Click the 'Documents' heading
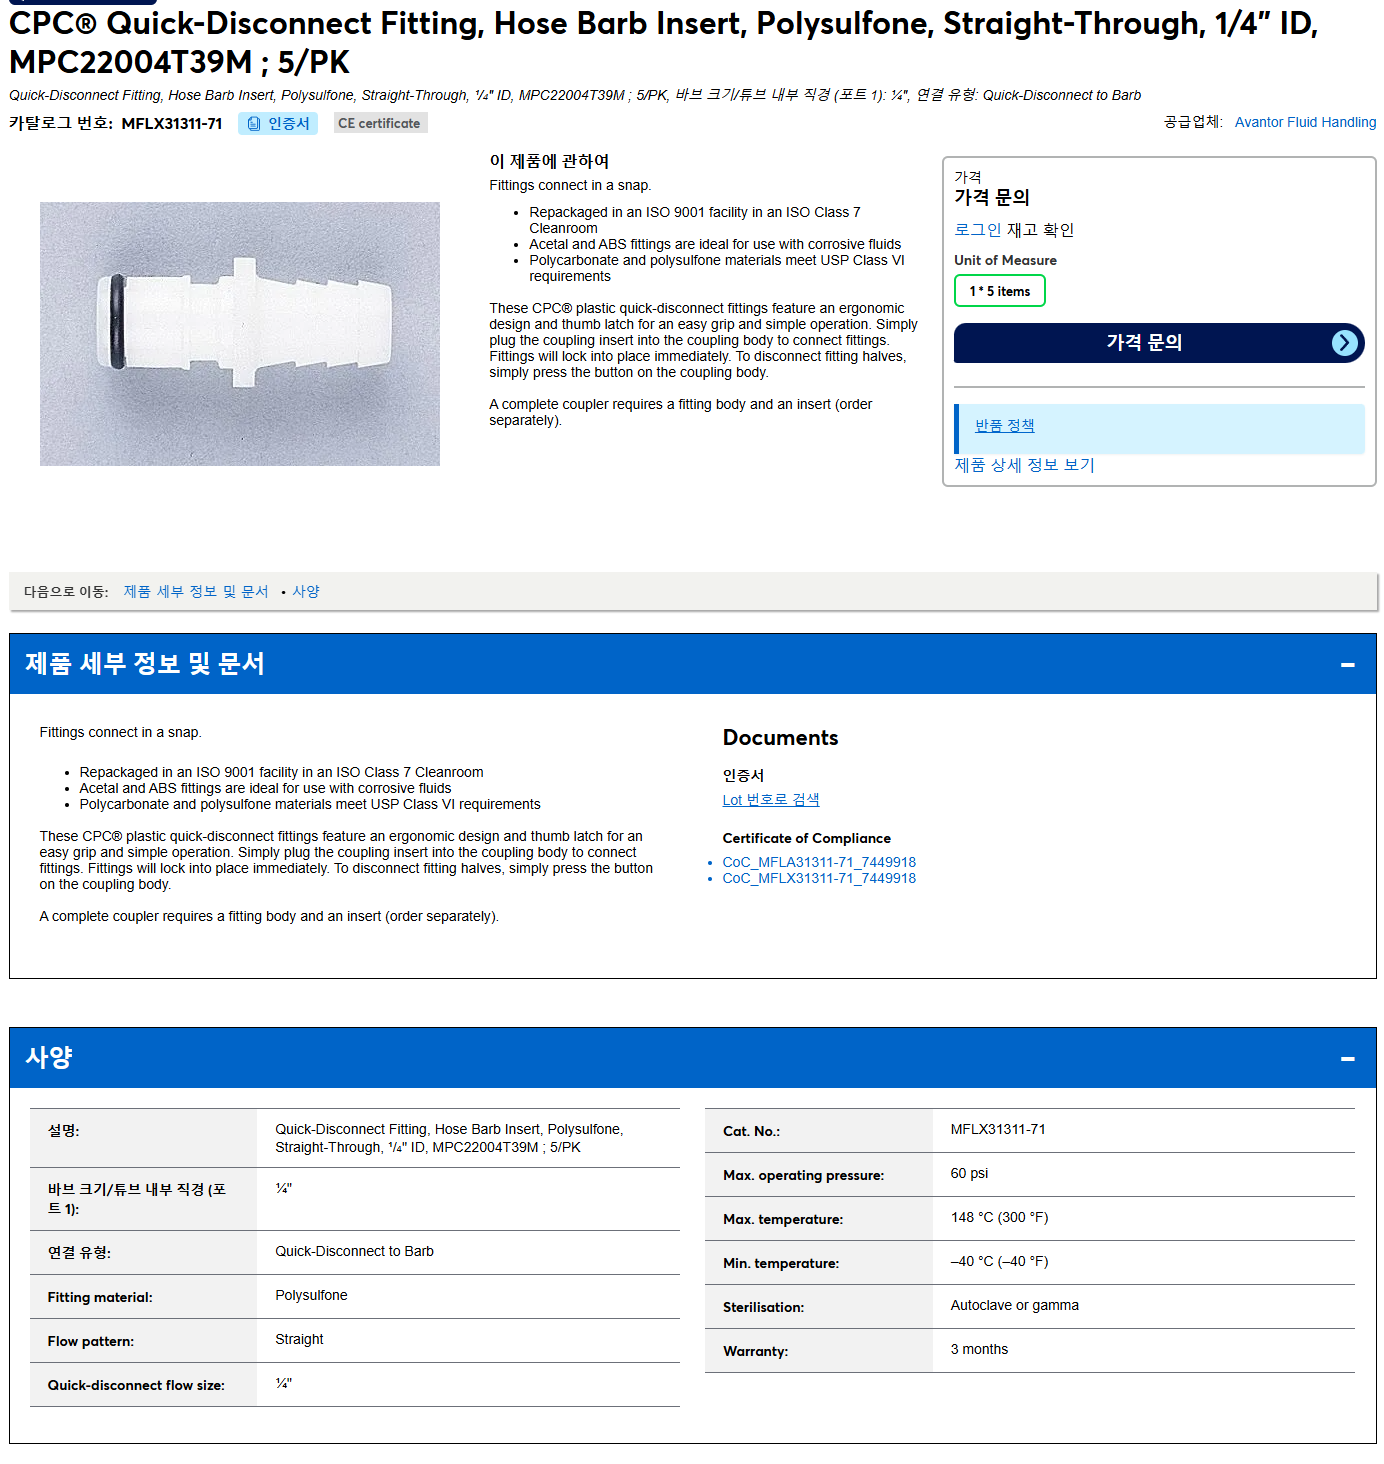The image size is (1384, 1464). tap(780, 738)
